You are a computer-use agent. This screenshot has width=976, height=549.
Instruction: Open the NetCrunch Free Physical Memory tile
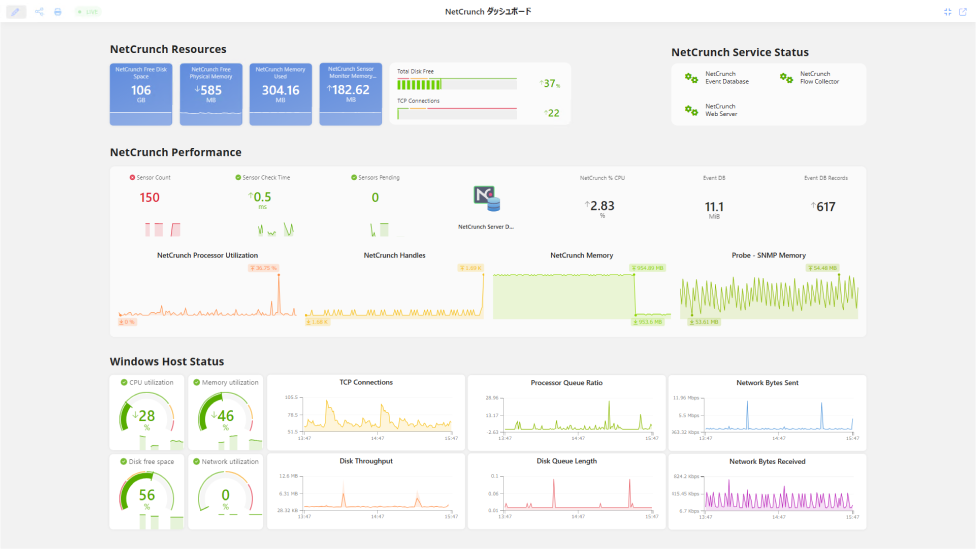211,94
